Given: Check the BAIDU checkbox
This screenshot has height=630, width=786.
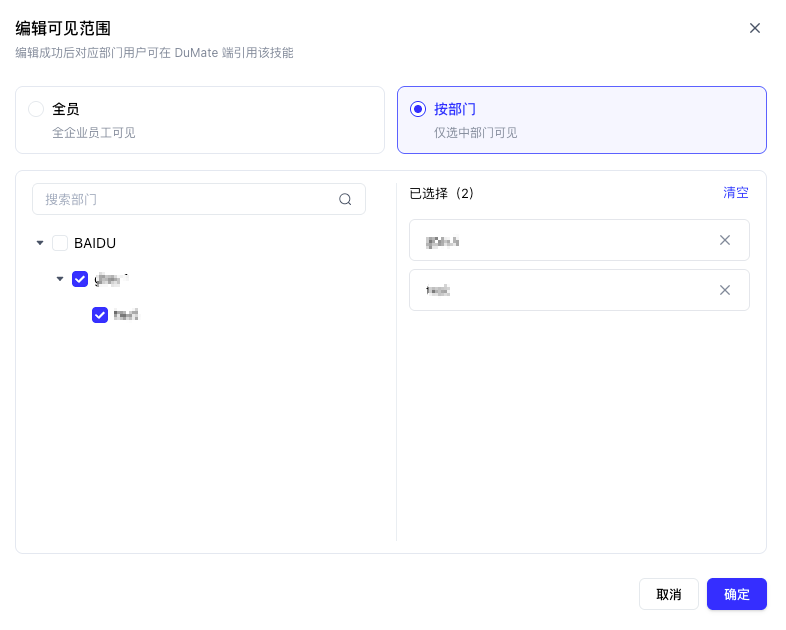Looking at the screenshot, I should [60, 243].
